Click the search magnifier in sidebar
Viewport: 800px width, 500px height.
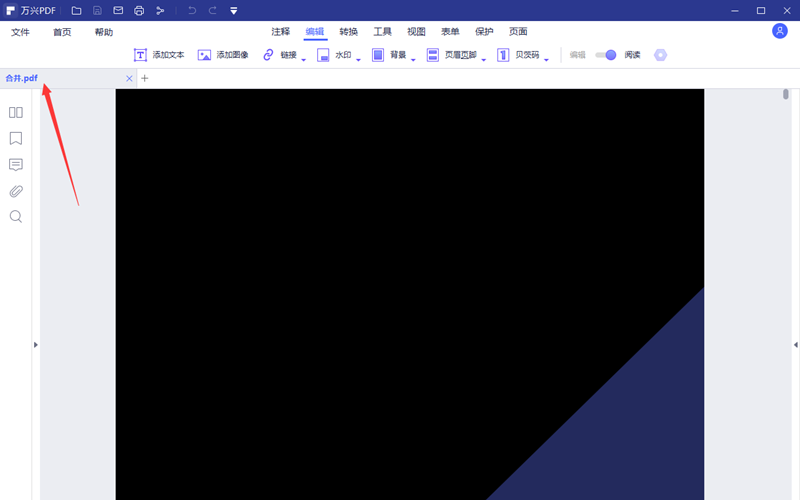[x=16, y=216]
